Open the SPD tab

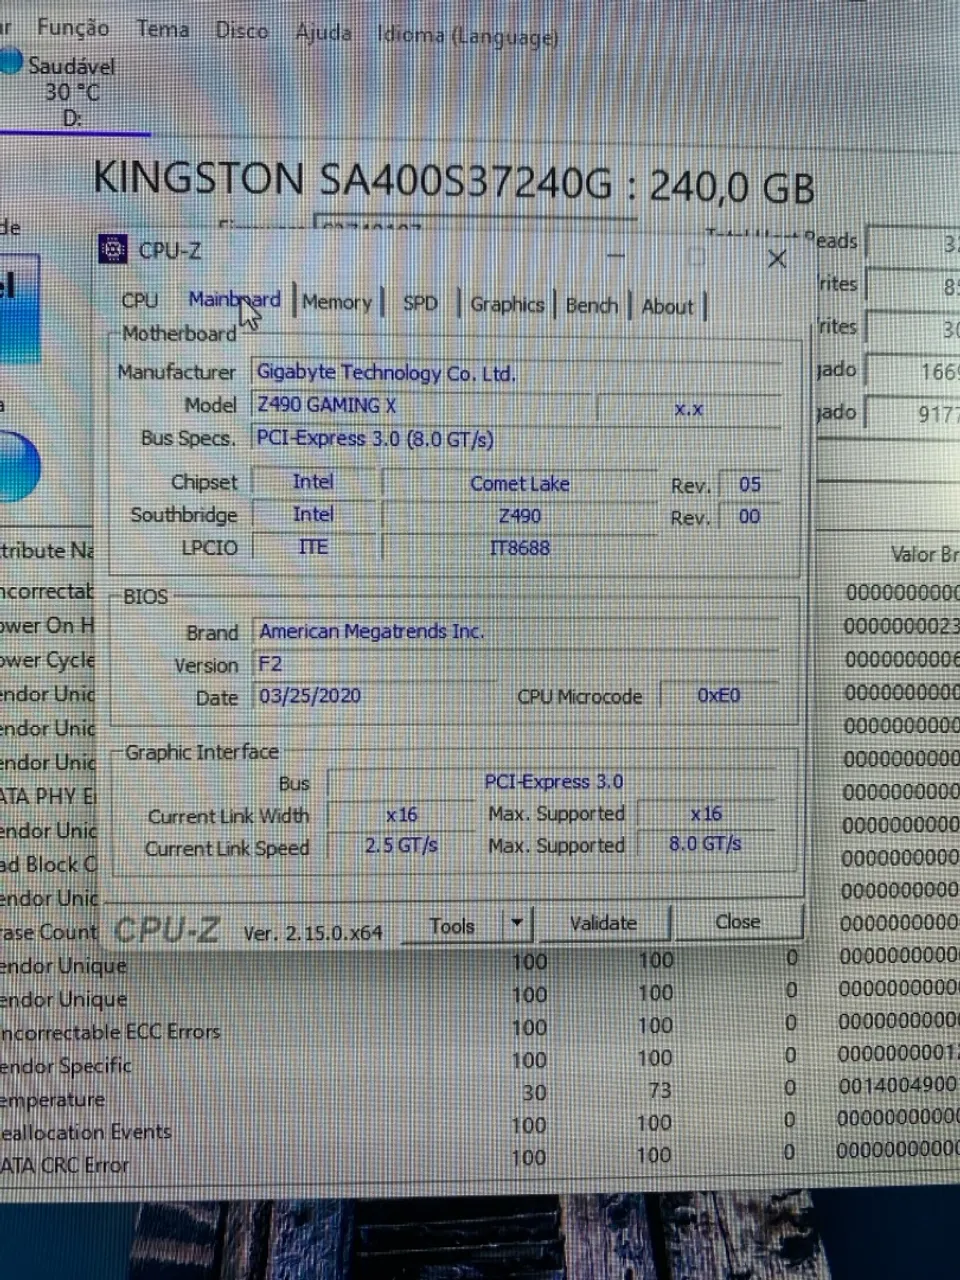[420, 303]
